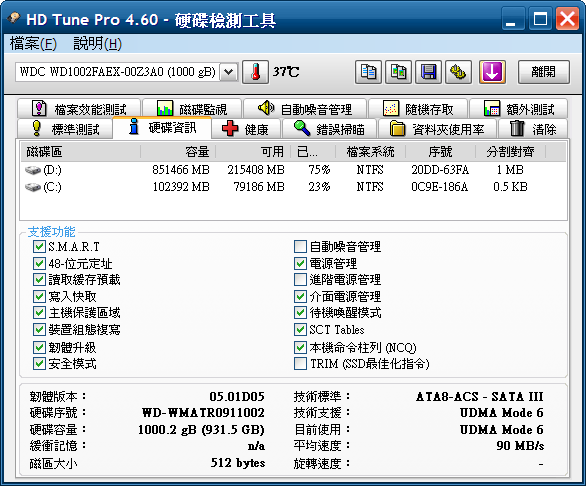Click the 37°C temperature reading
The image size is (586, 486).
click(286, 71)
